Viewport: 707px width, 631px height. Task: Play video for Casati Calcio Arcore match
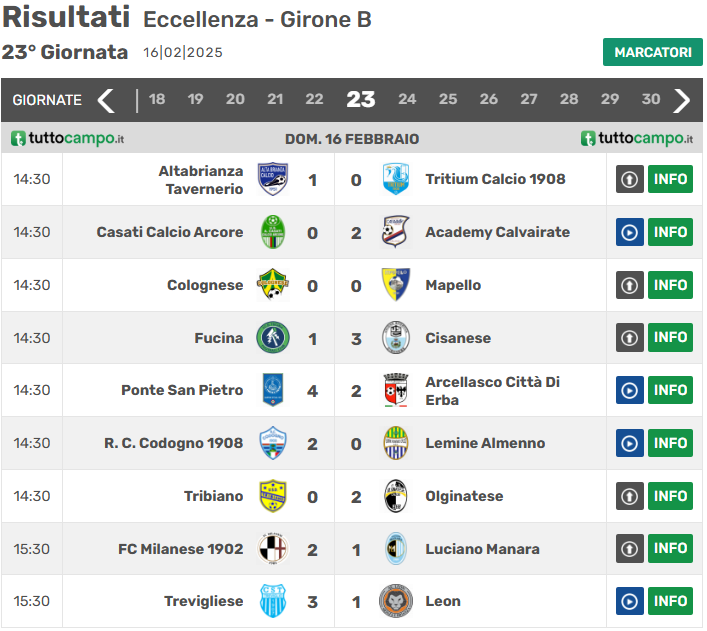pos(629,233)
